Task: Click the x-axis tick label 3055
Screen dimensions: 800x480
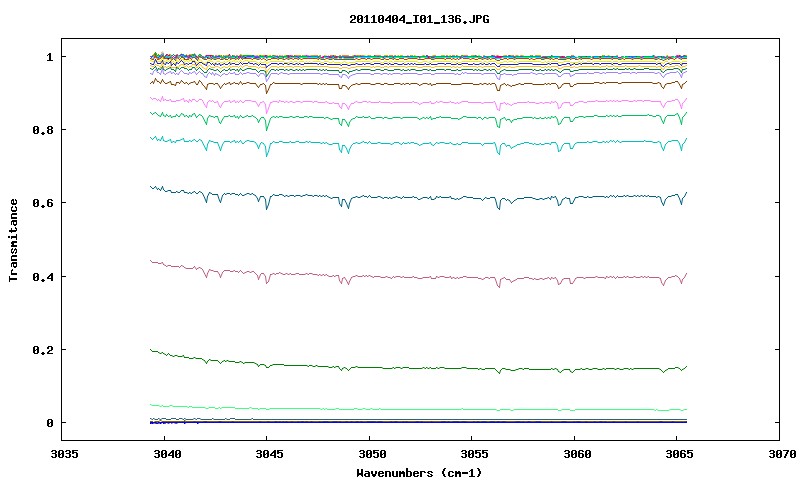Action: click(x=474, y=454)
